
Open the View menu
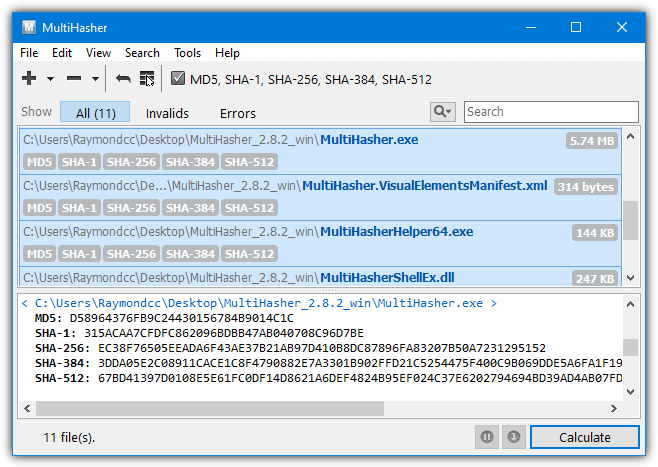pos(98,53)
